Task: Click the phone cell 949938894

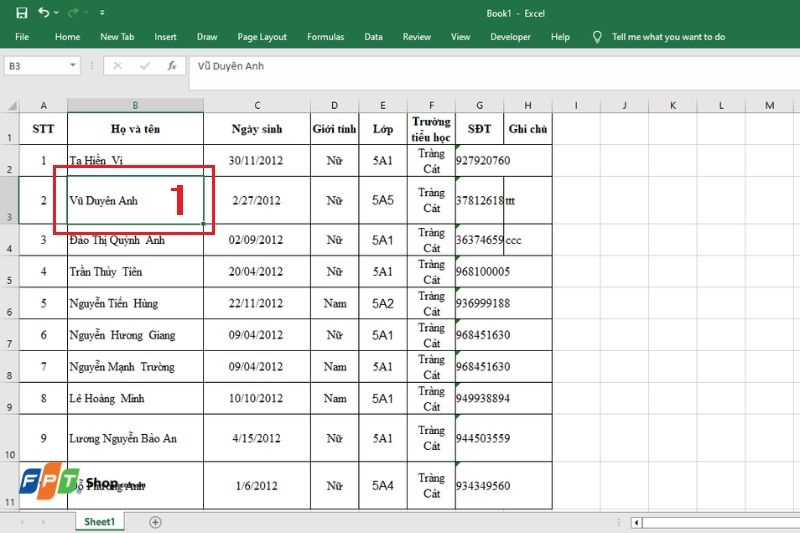Action: pyautogui.click(x=480, y=398)
